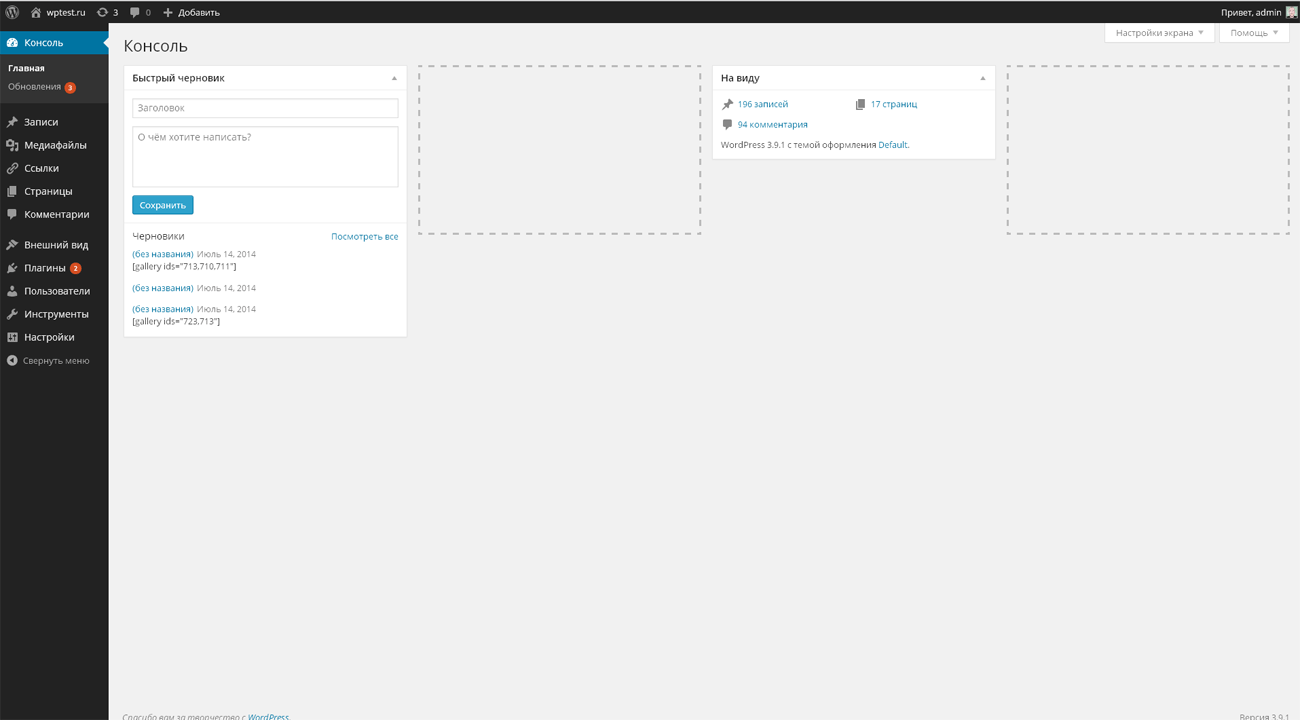Click the Default theme link
Viewport: 1300px width, 720px height.
click(893, 145)
